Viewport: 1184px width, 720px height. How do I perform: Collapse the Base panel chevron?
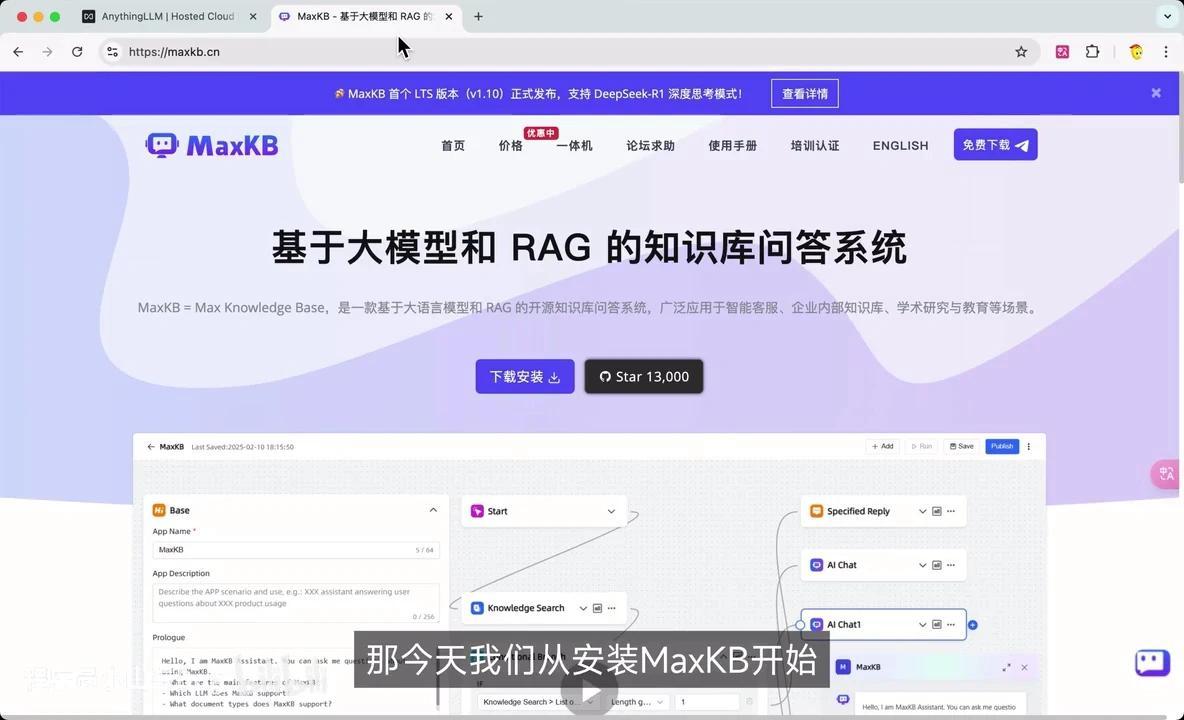coord(433,510)
